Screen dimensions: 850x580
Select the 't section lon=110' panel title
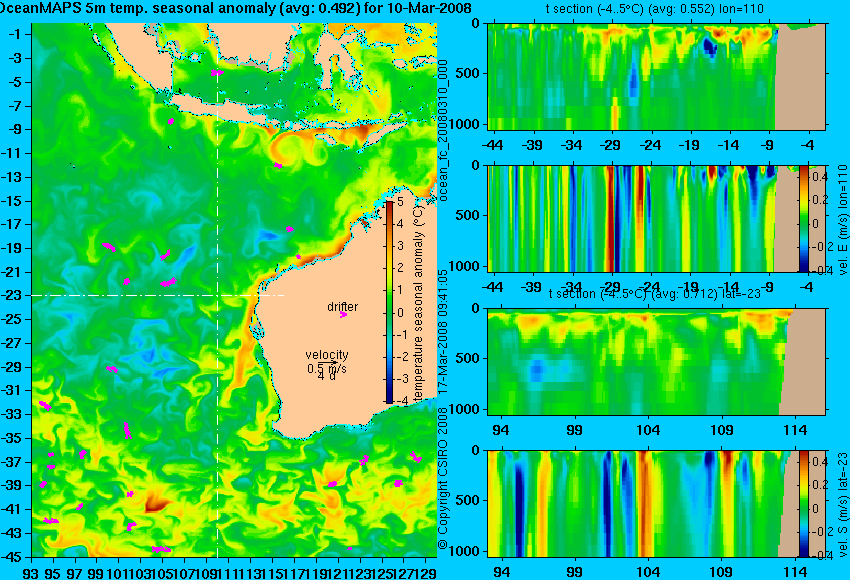(655, 9)
